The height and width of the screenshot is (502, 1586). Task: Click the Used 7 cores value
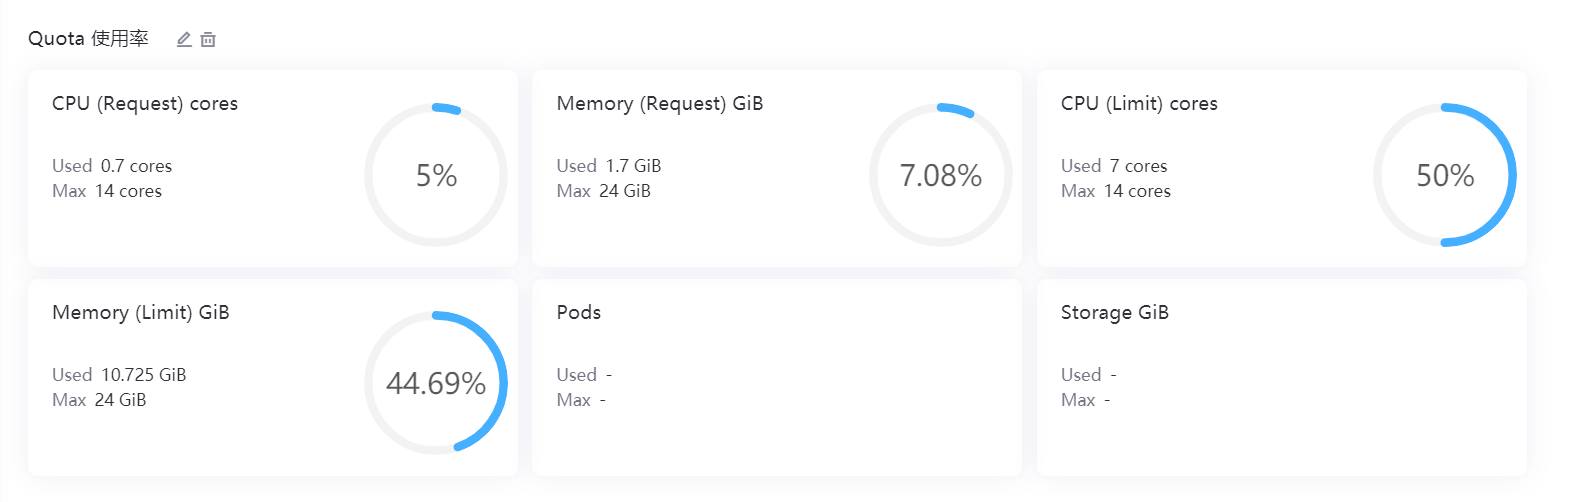pos(1138,166)
